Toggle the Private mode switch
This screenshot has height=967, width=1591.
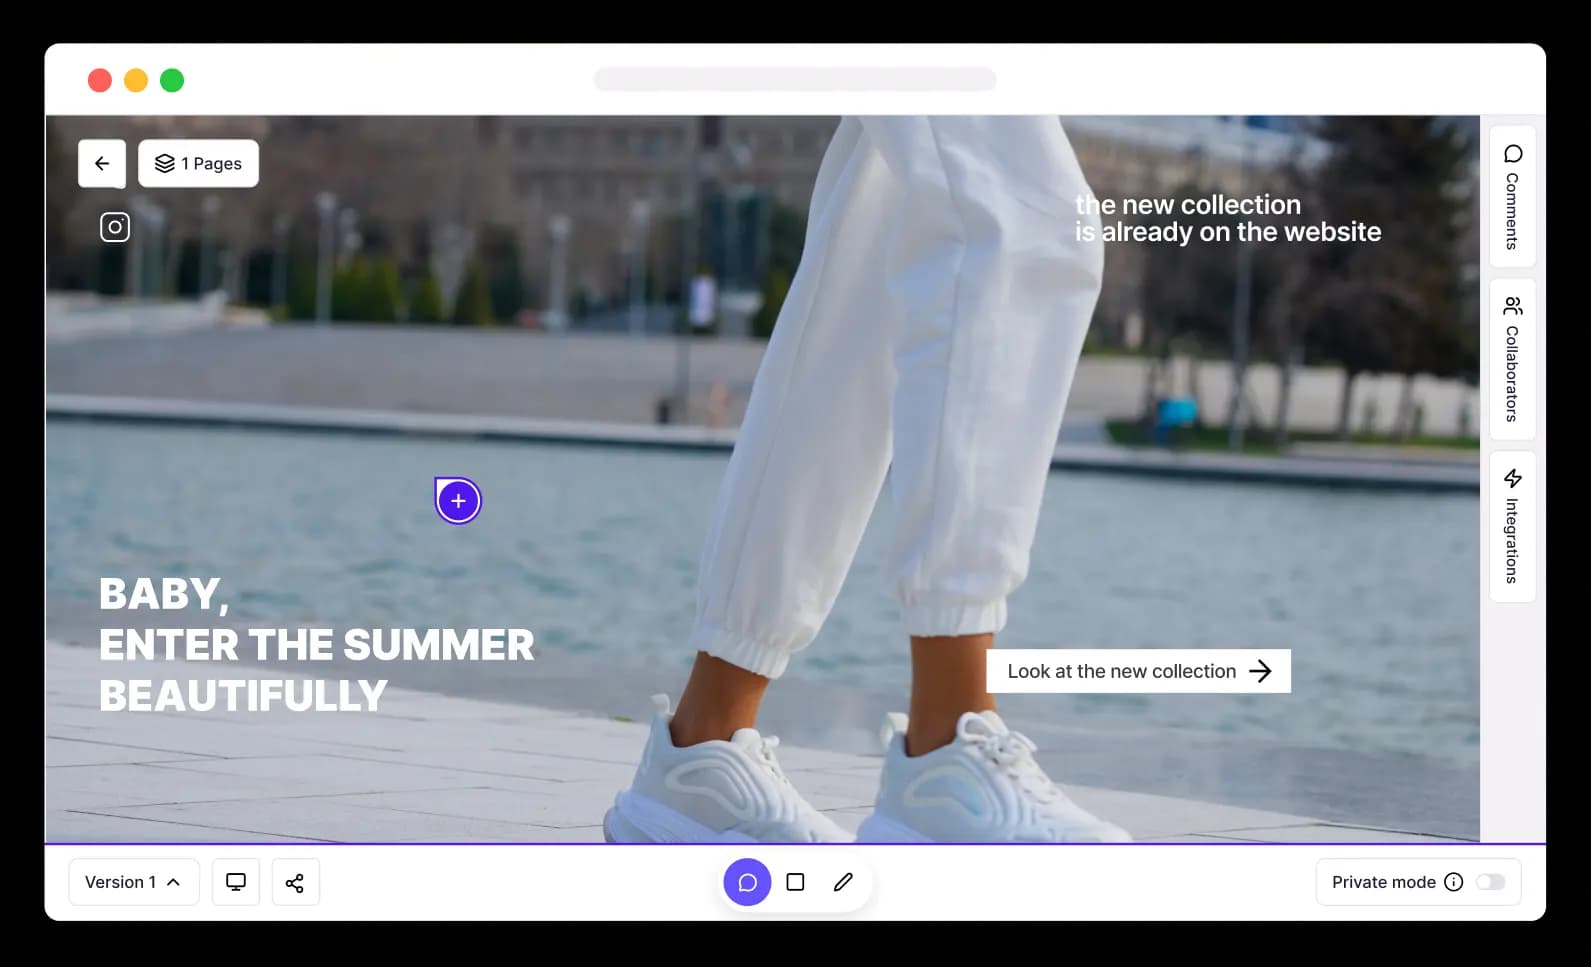click(x=1490, y=882)
